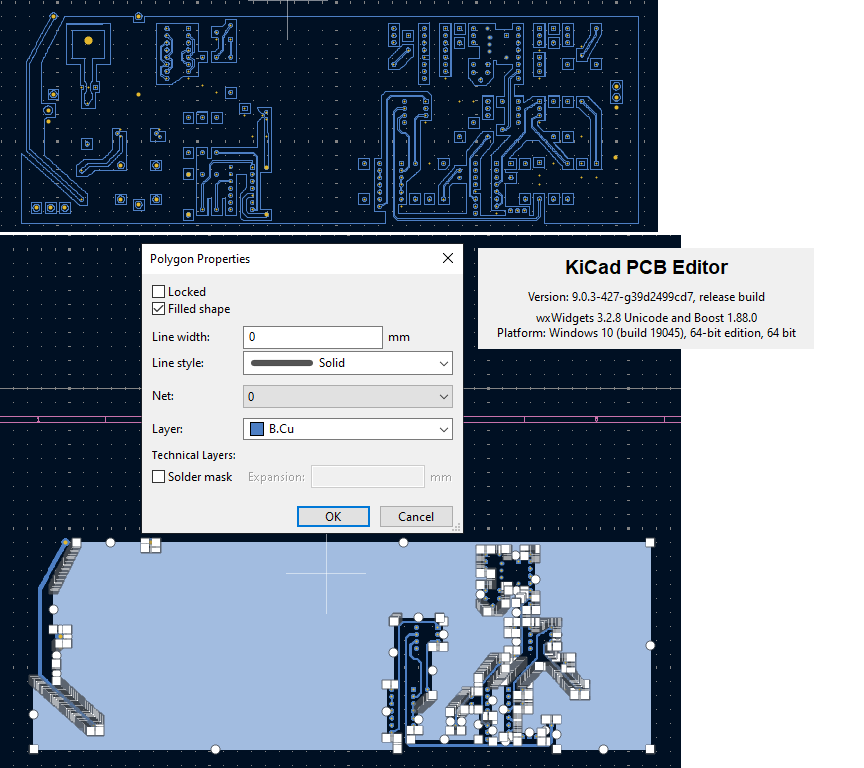
Task: Click the Line width input field
Action: tap(312, 337)
